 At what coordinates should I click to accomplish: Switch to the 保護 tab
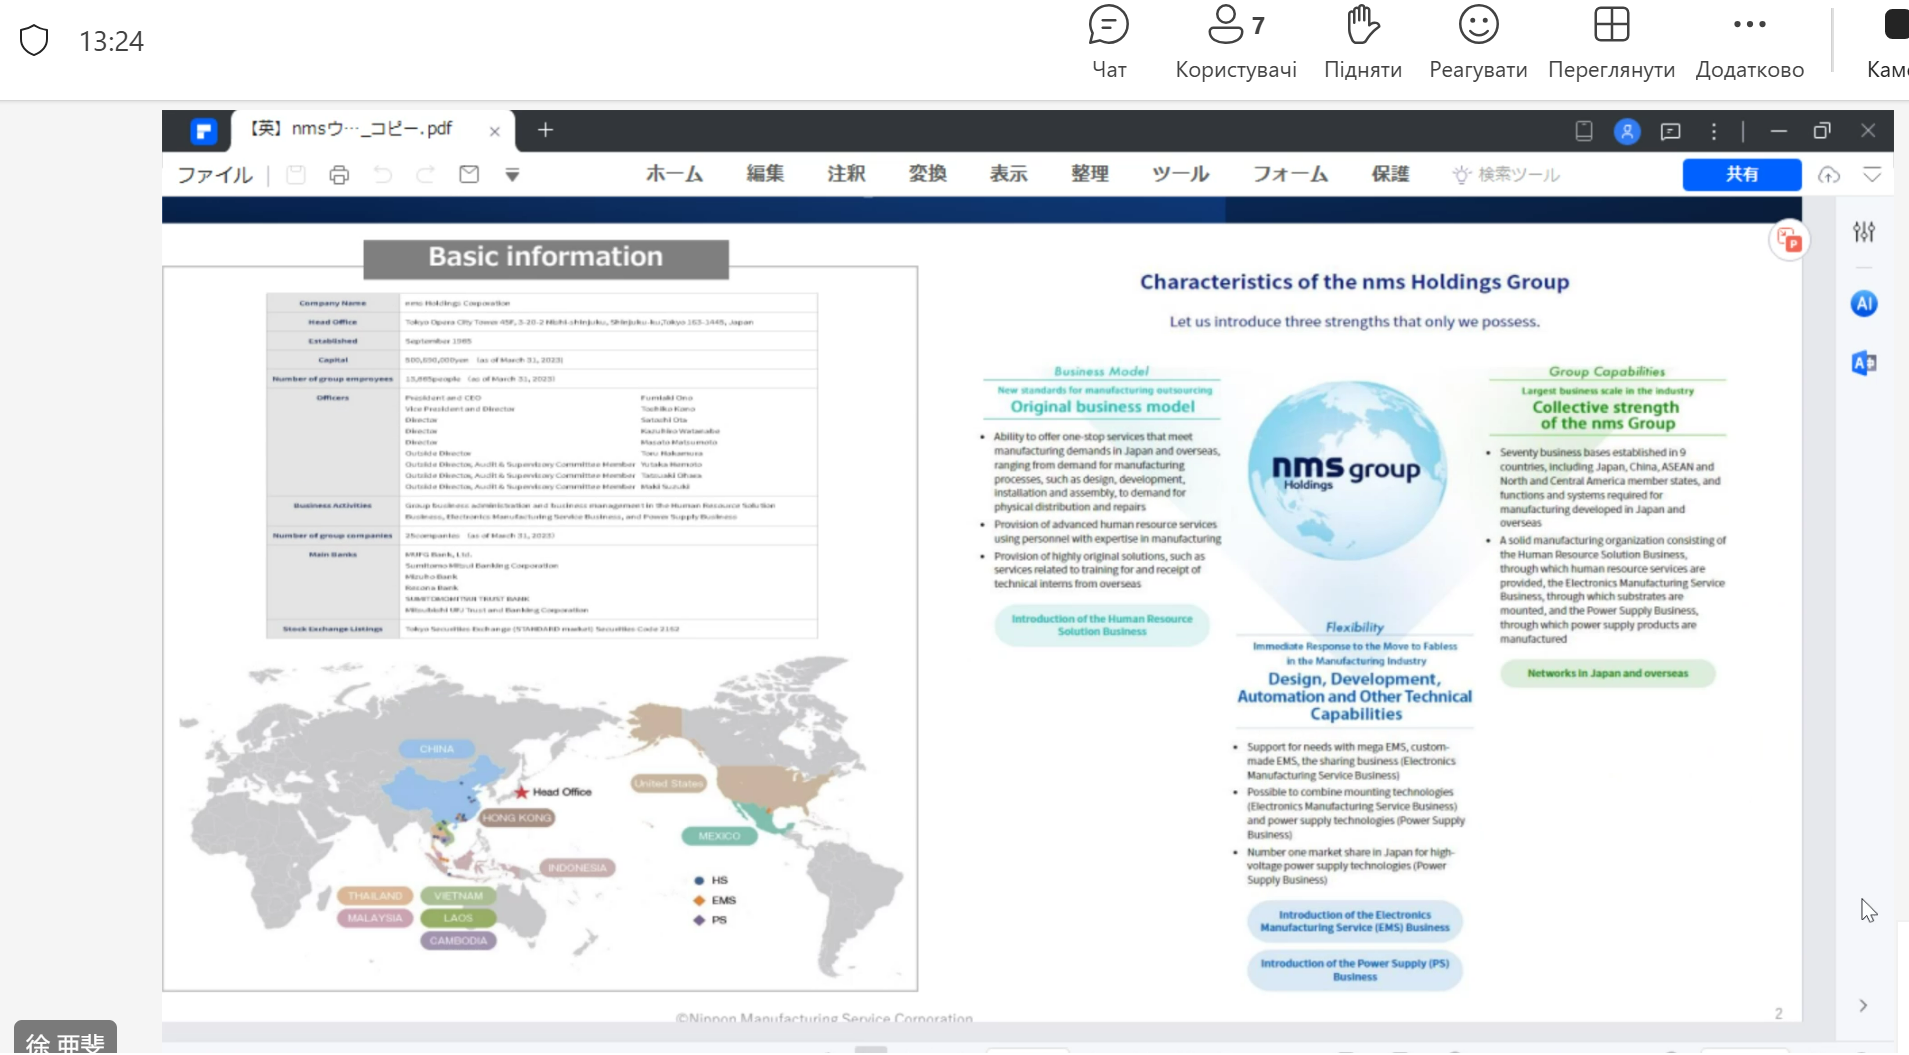tap(1390, 174)
